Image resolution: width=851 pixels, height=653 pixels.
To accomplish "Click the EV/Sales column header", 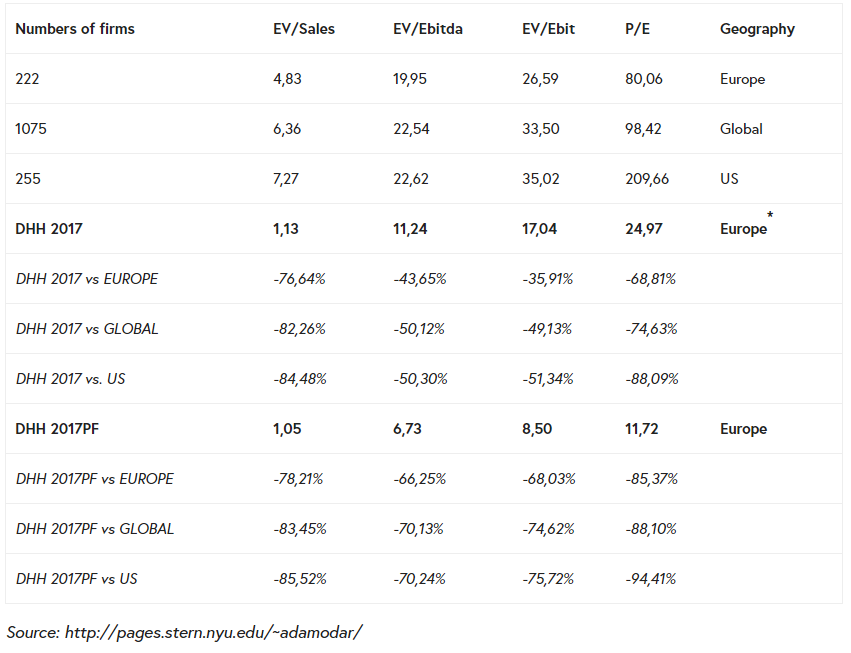I will pos(304,29).
